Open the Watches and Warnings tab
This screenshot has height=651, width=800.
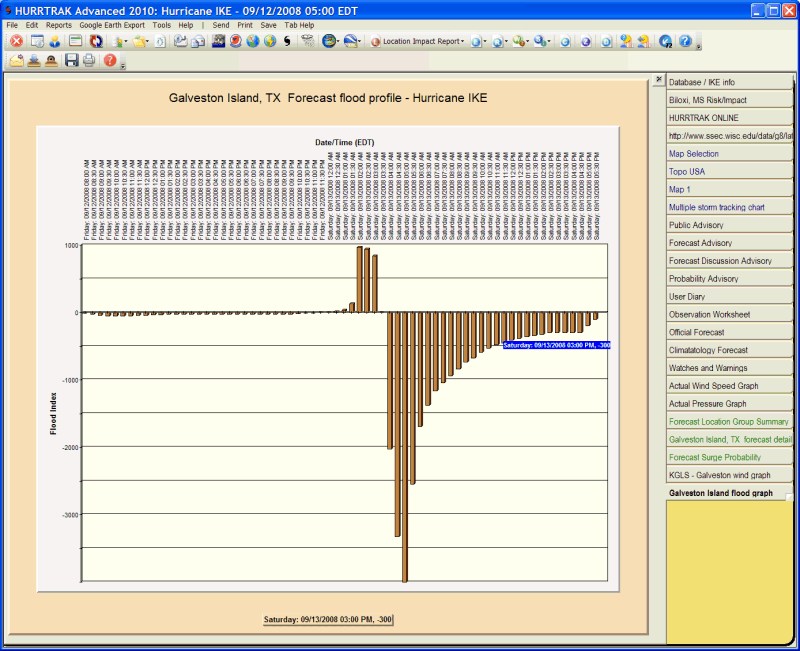coord(730,368)
